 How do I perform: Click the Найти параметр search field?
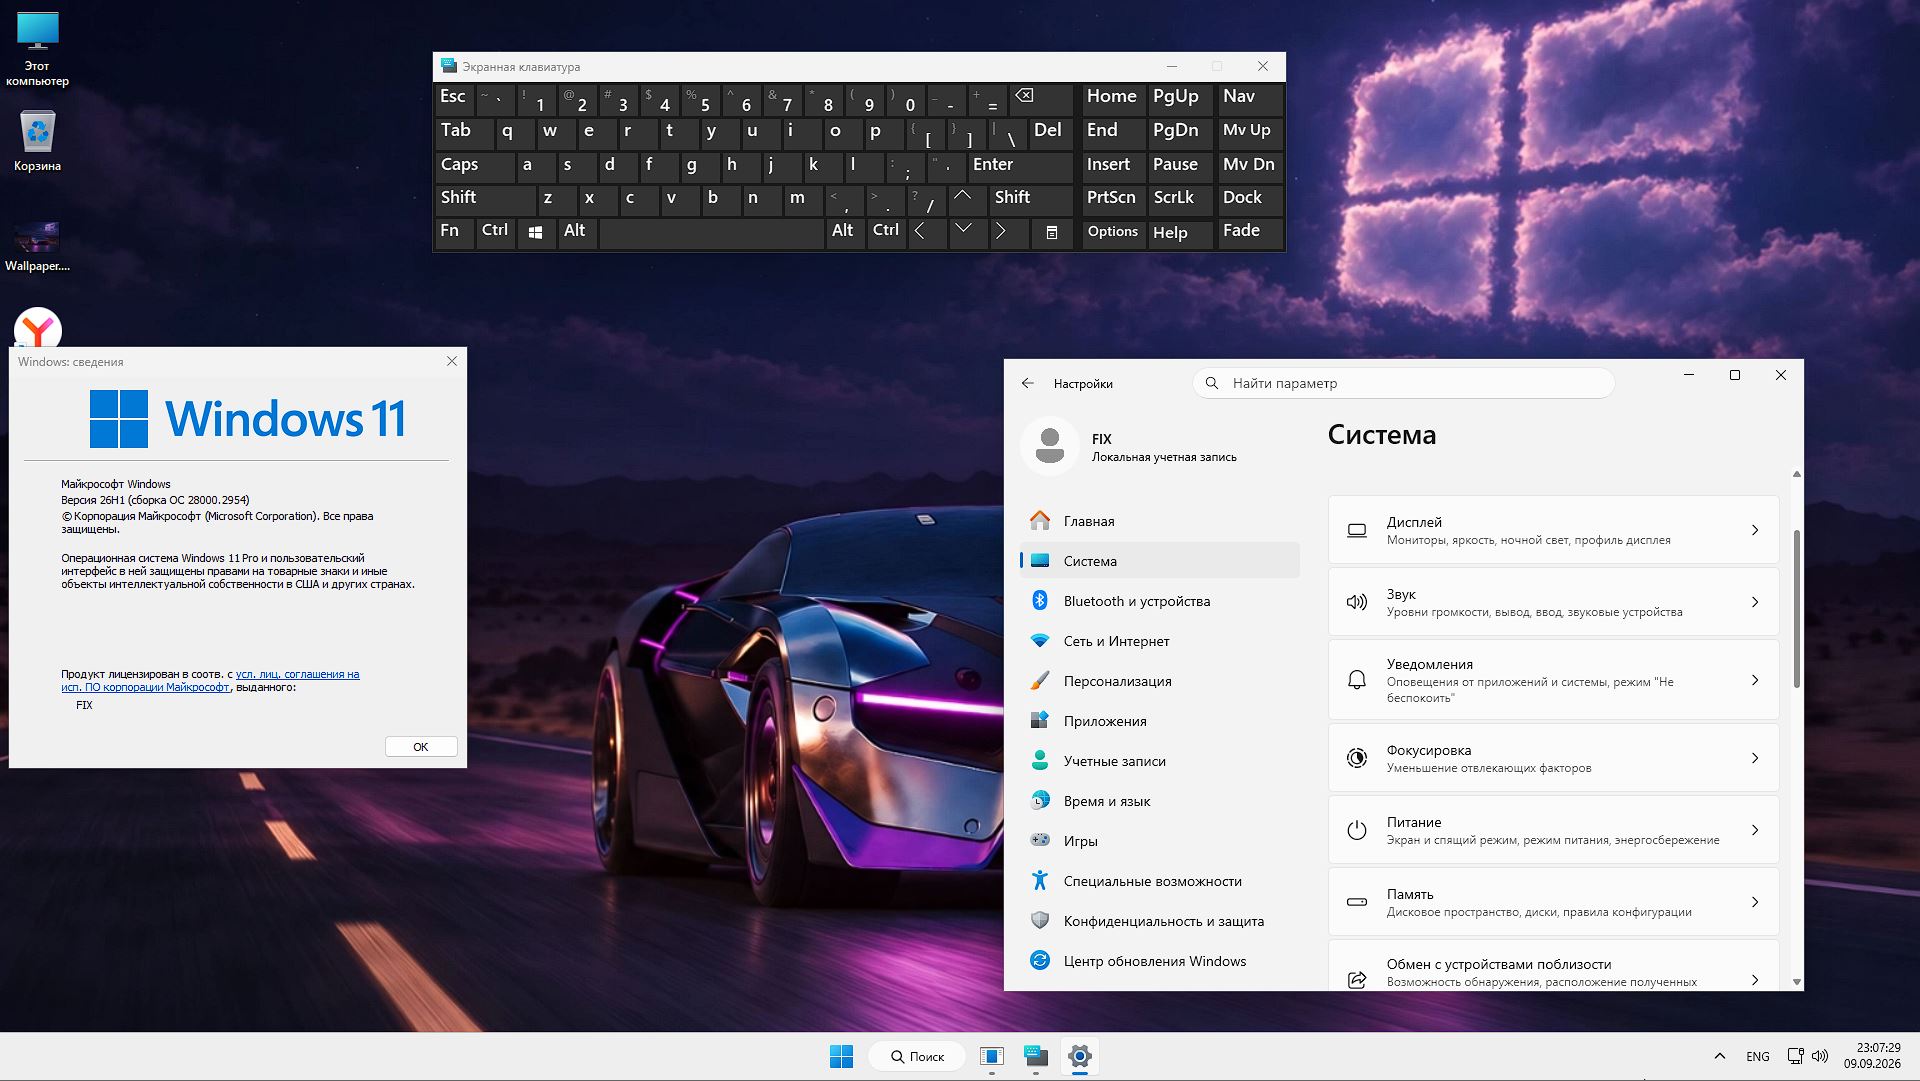point(1403,383)
